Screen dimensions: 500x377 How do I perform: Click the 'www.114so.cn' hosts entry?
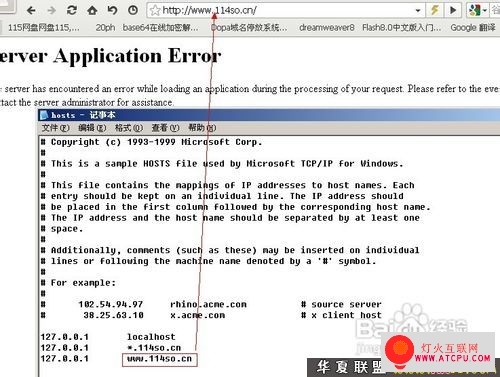click(x=159, y=359)
